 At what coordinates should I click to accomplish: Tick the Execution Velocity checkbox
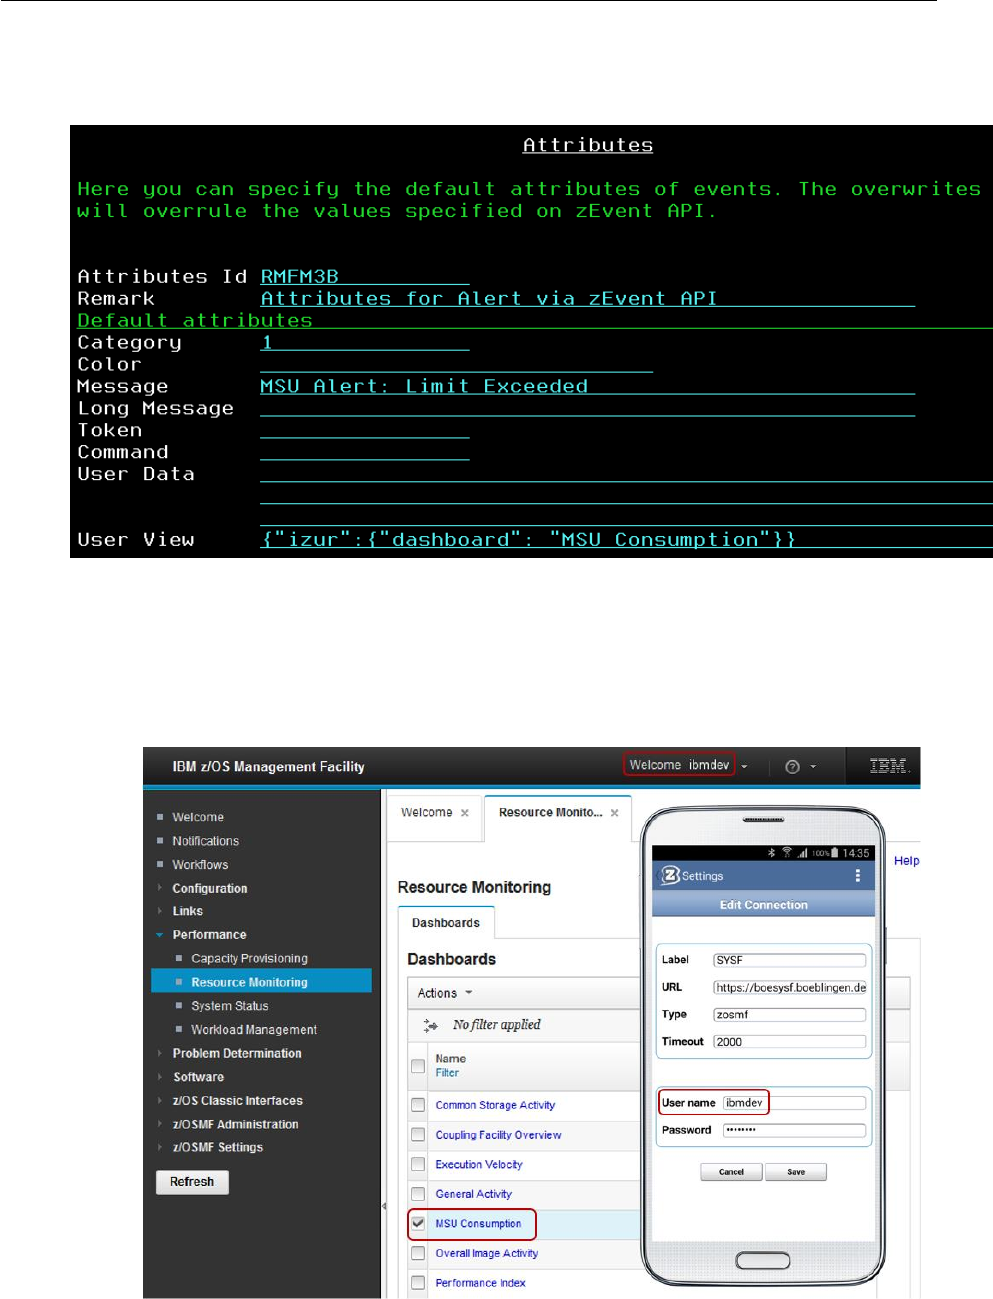pyautogui.click(x=418, y=1165)
